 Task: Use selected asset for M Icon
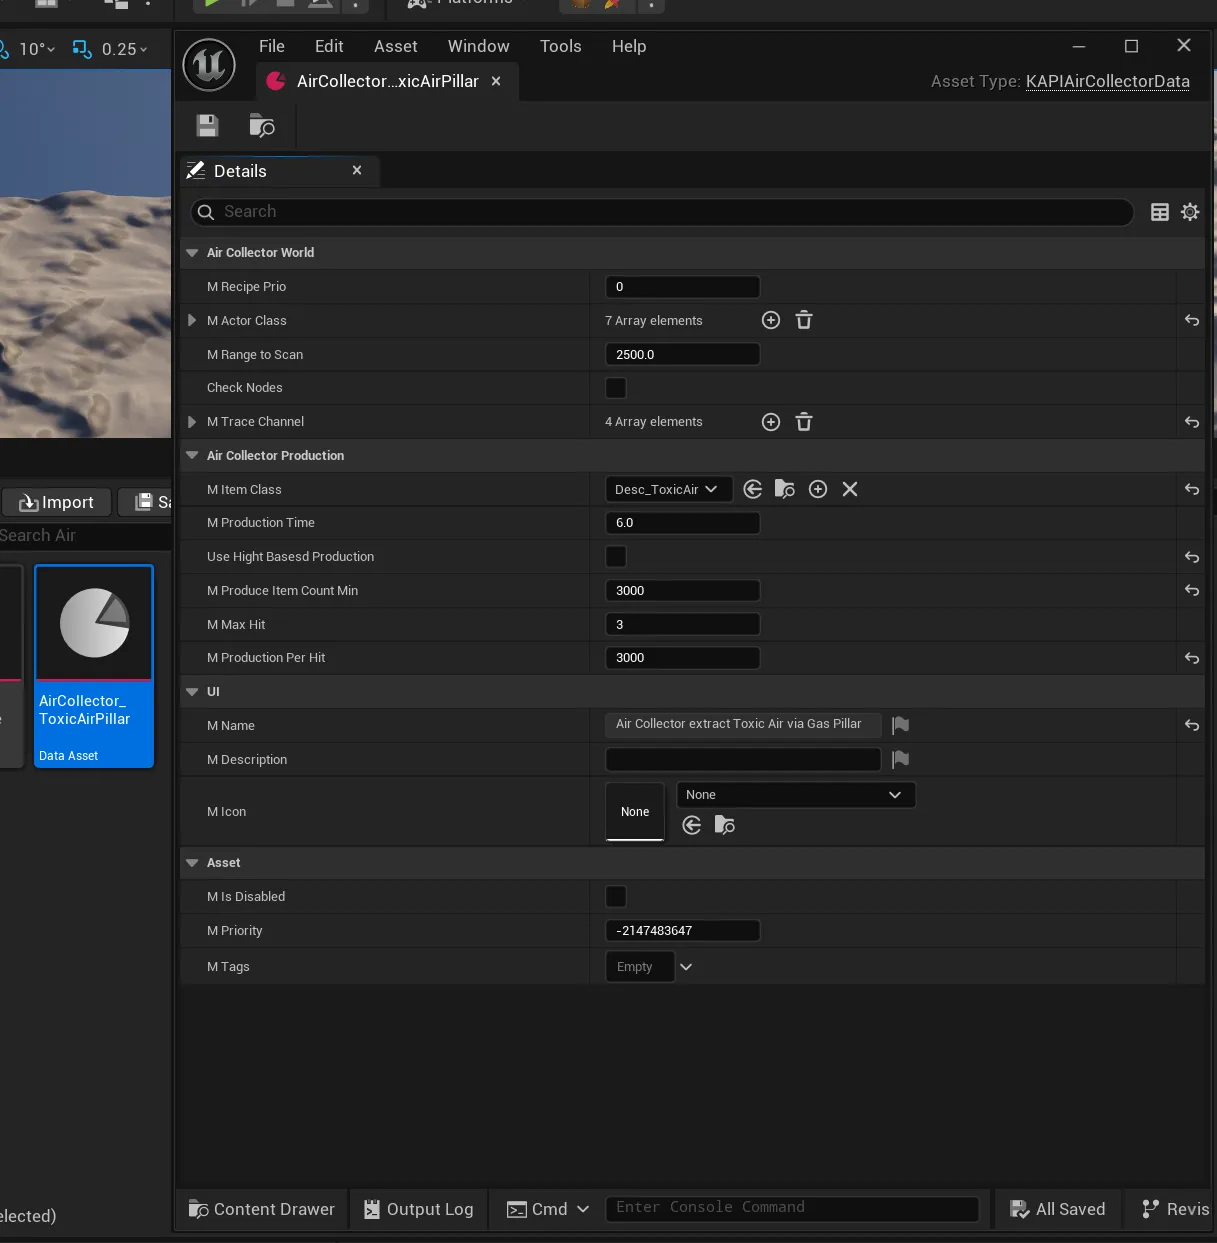[692, 825]
